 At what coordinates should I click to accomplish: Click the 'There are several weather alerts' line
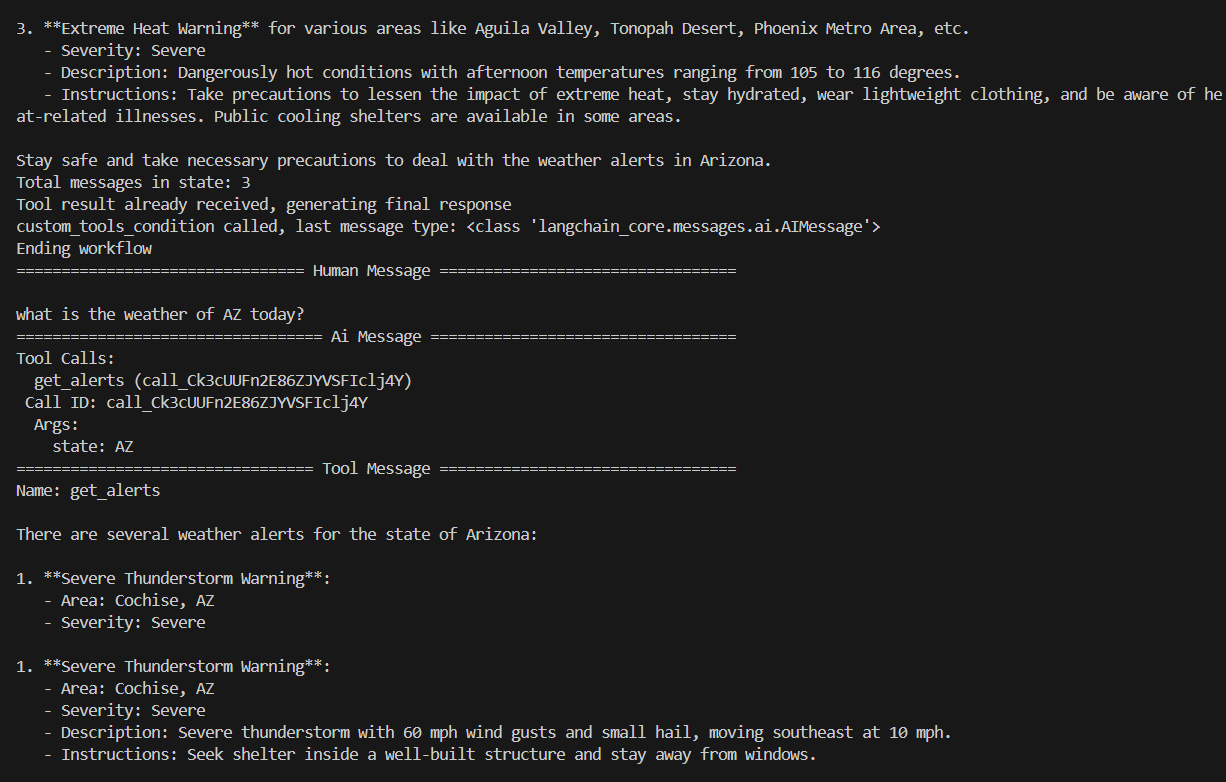coord(276,534)
